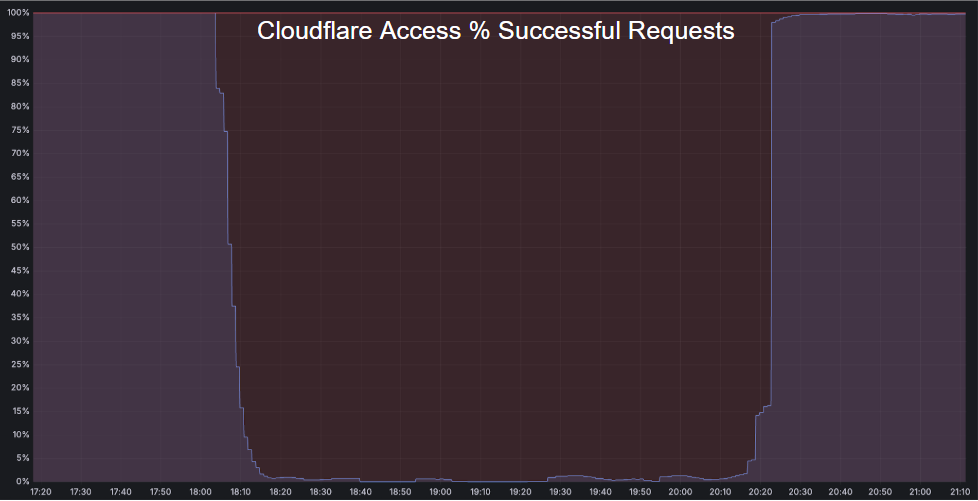Select the 20:20 time axis label

tap(760, 492)
